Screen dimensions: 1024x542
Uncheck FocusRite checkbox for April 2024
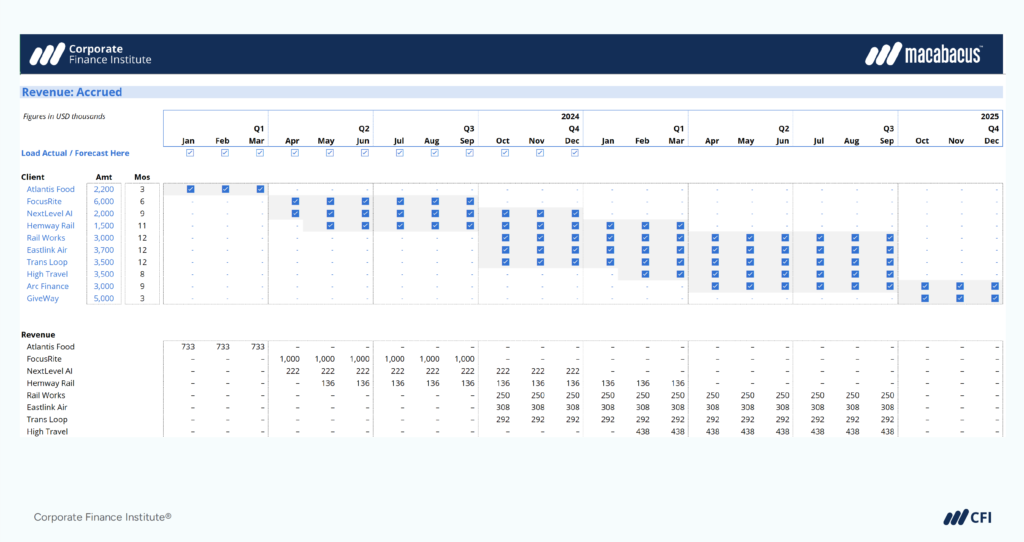coord(295,201)
